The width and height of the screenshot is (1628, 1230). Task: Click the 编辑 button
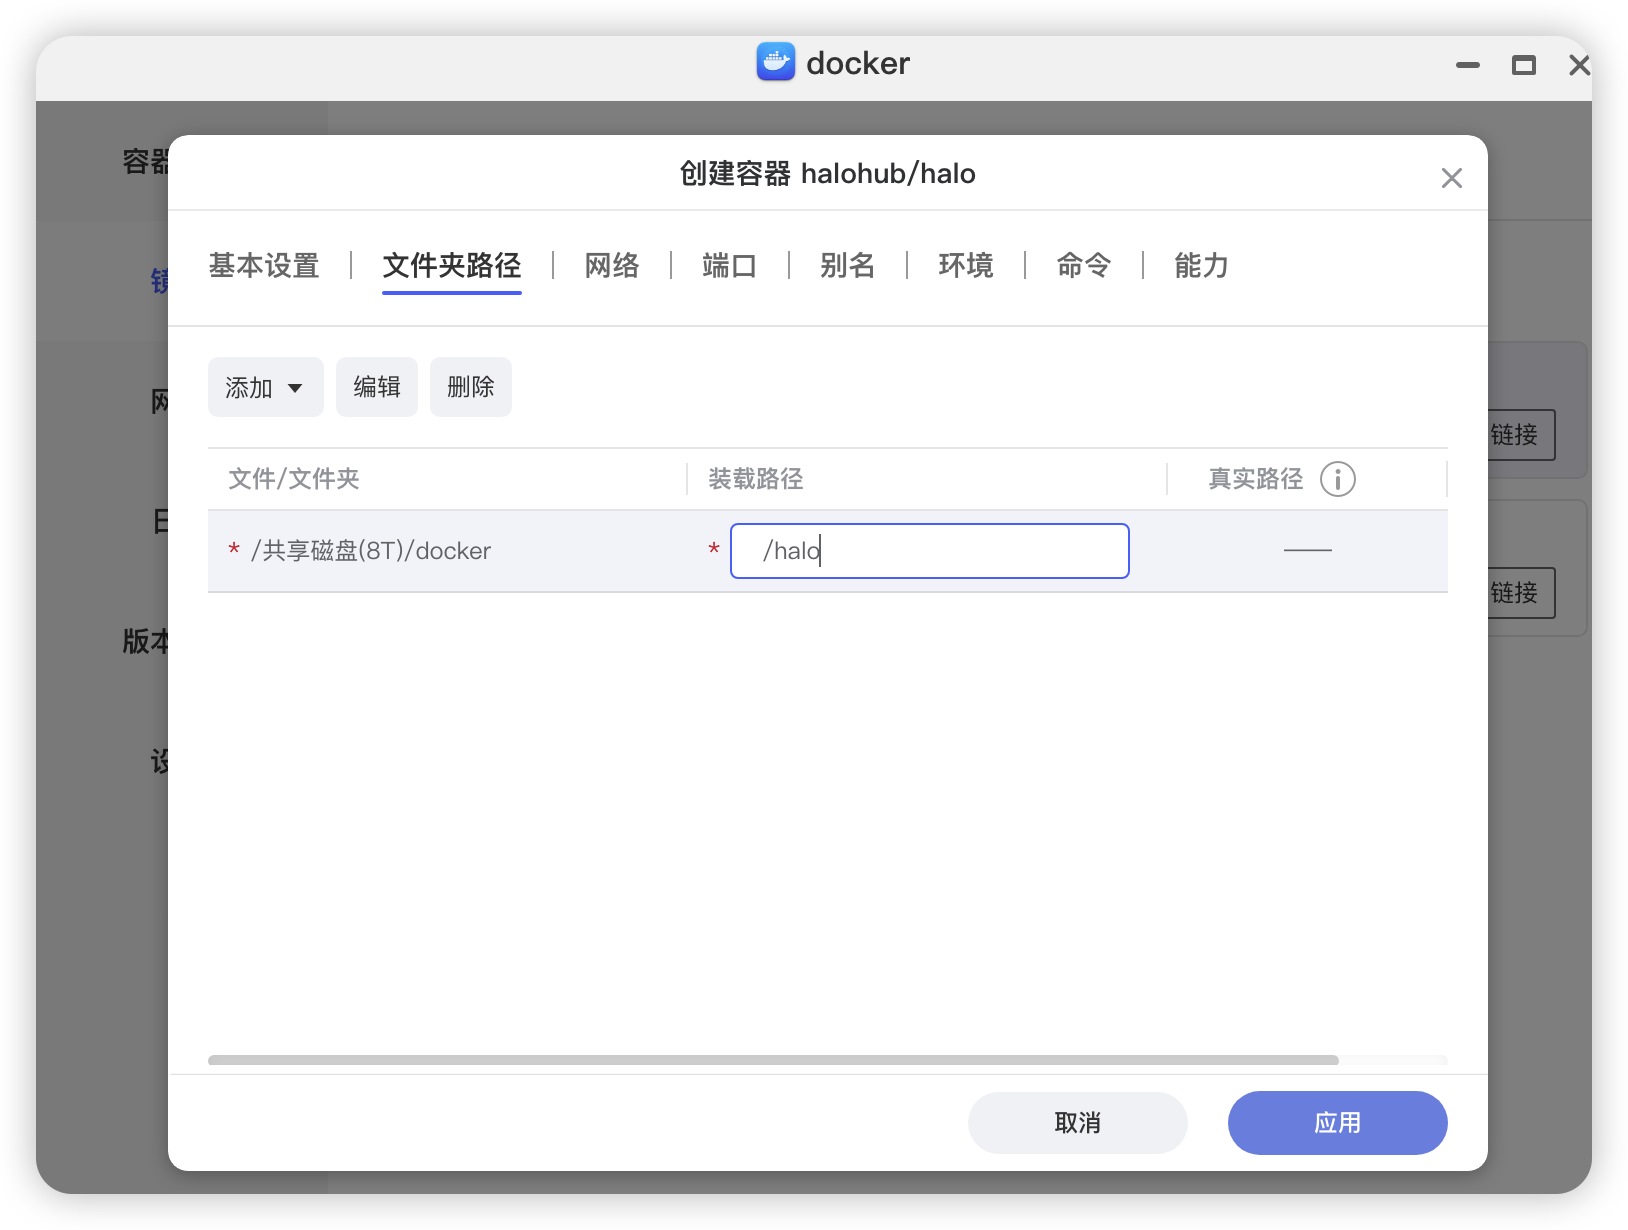click(x=376, y=387)
